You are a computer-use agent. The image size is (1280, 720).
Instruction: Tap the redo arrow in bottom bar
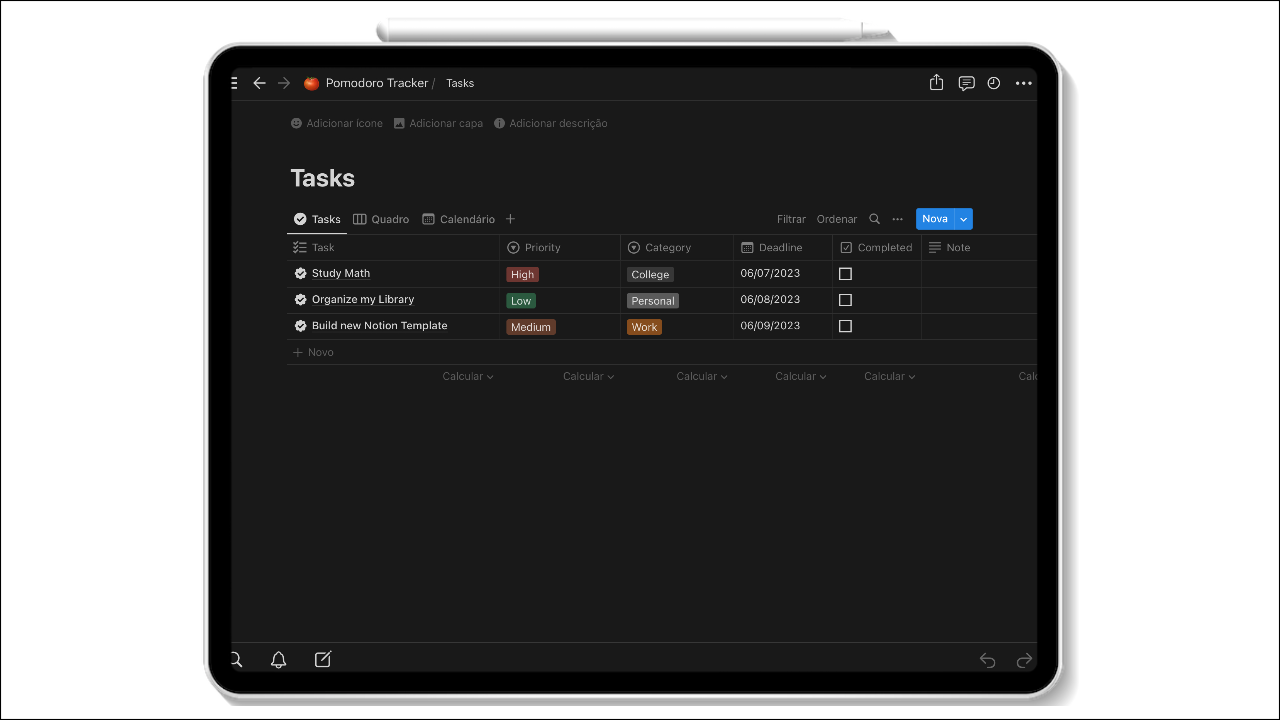coord(1024,660)
